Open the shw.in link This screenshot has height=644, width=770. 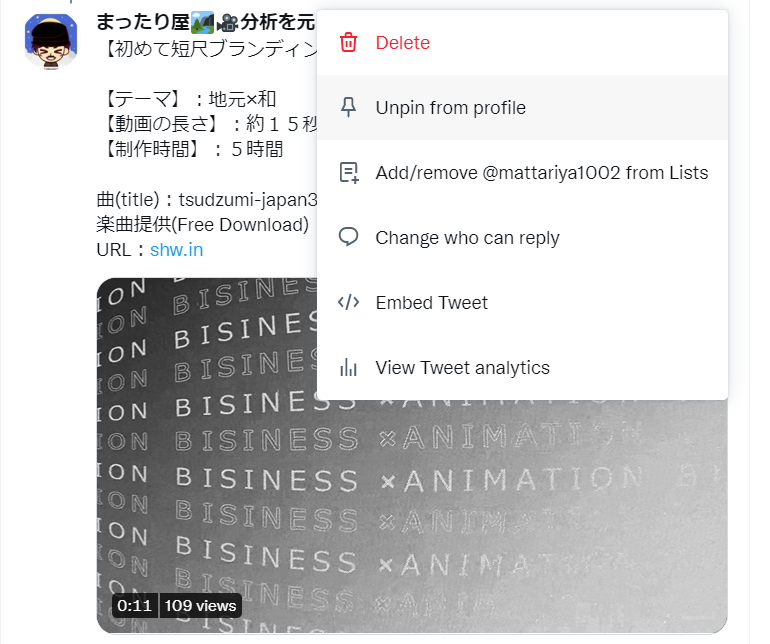[176, 250]
